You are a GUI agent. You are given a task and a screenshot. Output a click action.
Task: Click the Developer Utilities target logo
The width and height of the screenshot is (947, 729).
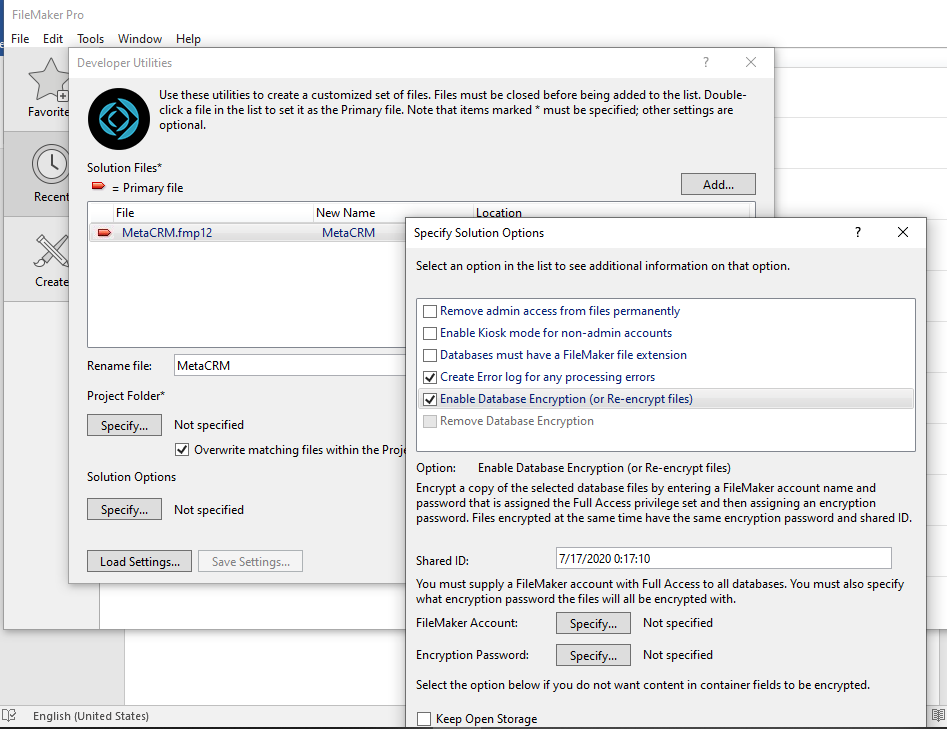tap(118, 118)
